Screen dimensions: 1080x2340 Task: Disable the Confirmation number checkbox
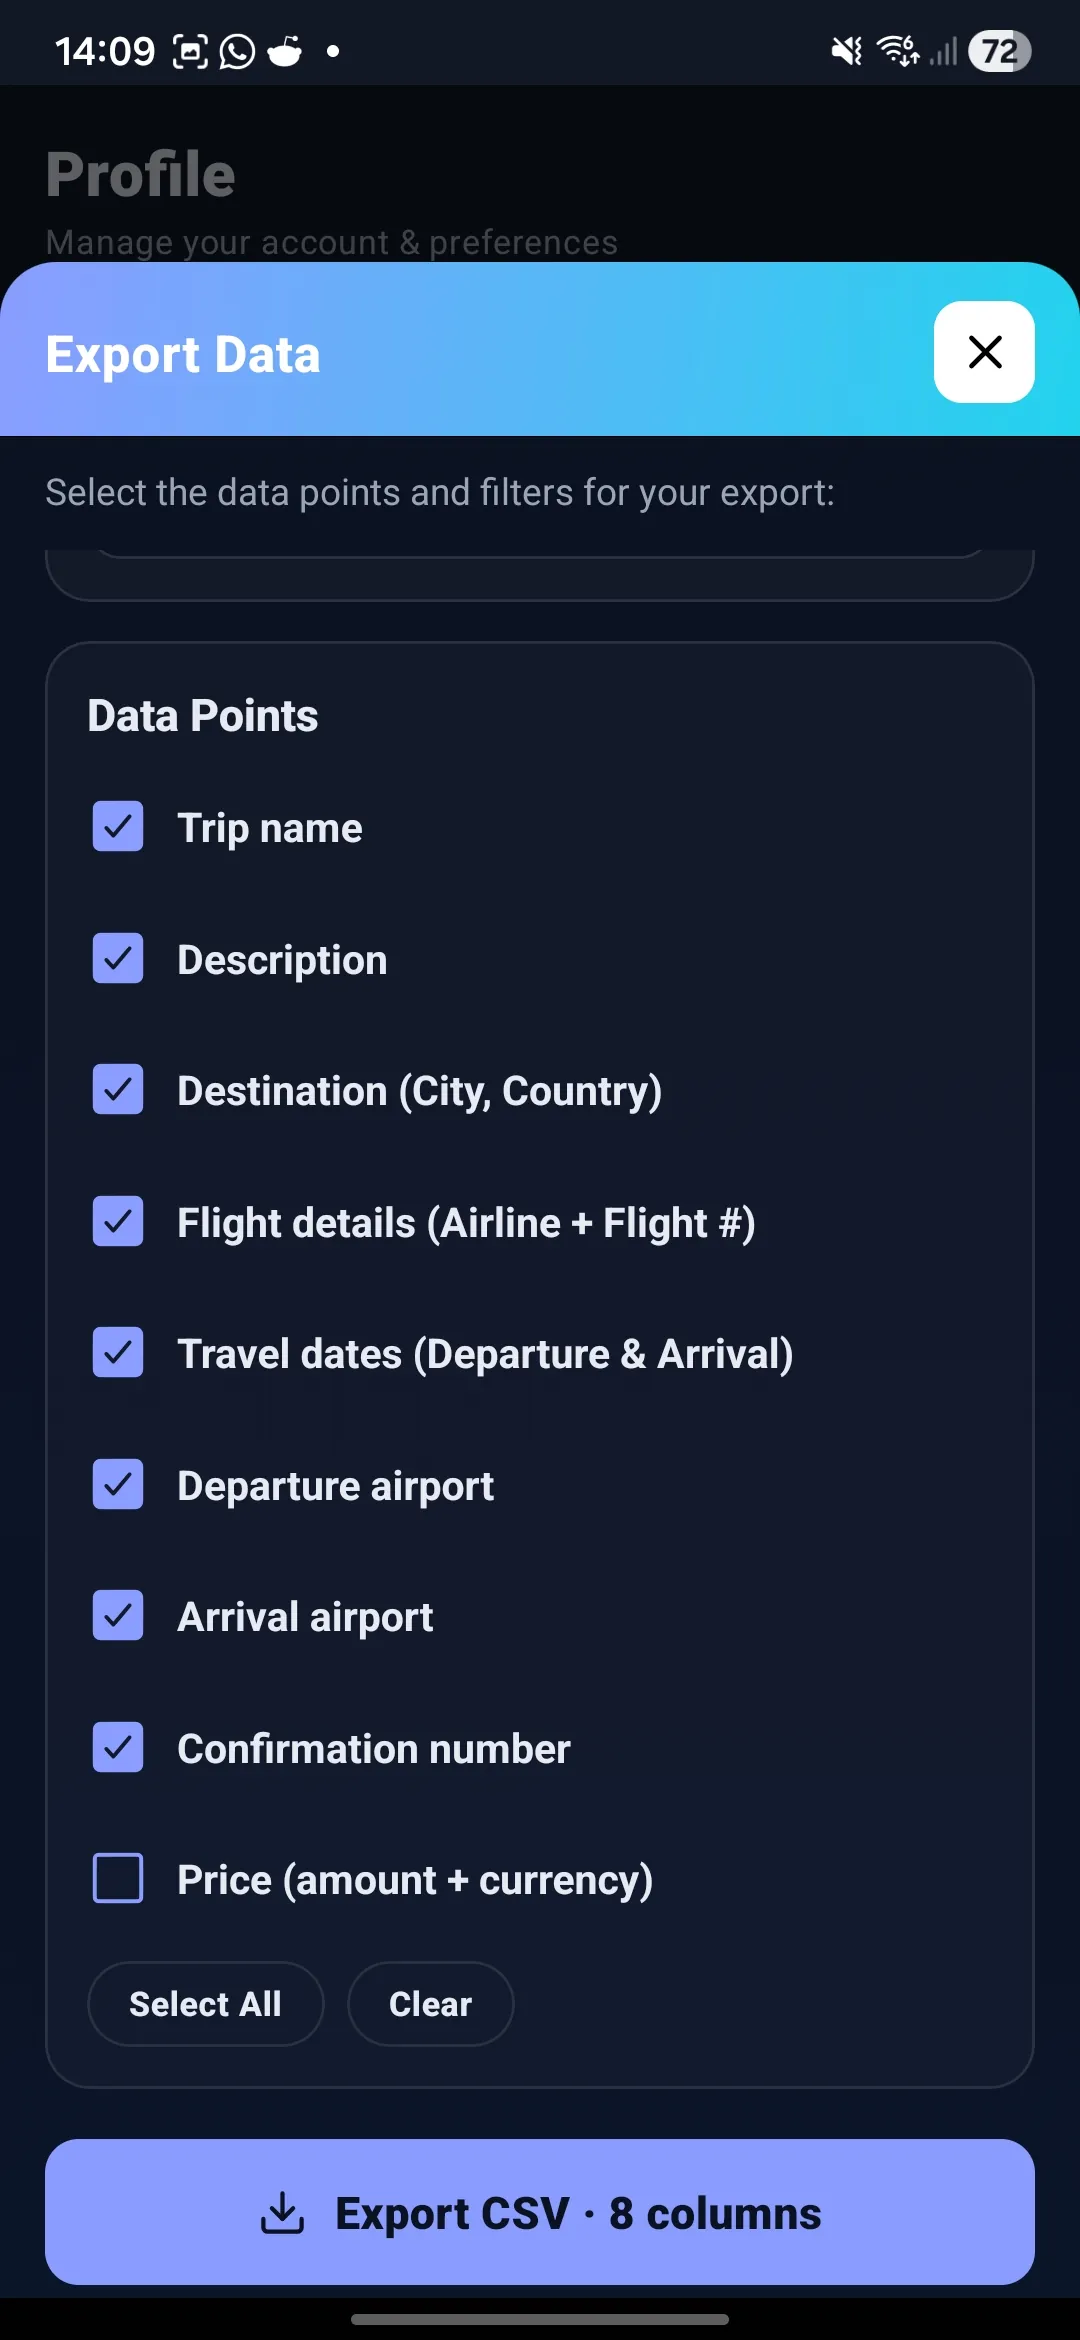coord(118,1748)
